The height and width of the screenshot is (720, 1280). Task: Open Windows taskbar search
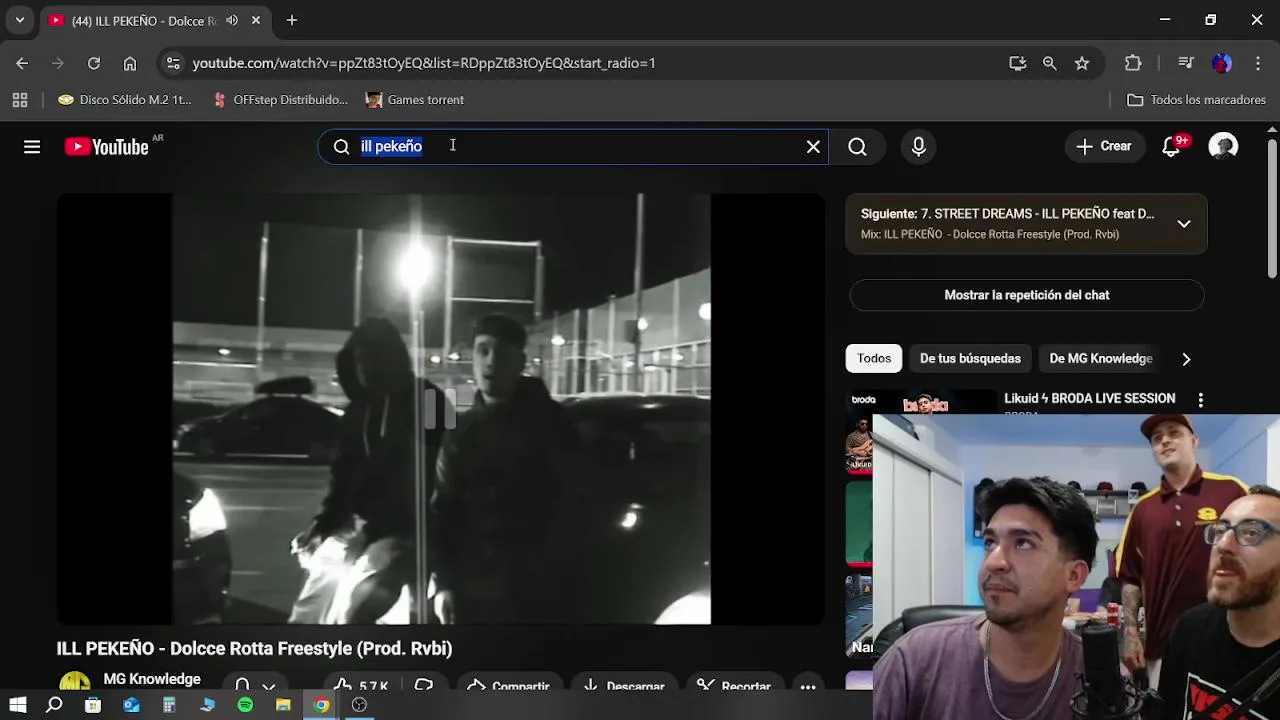tap(55, 705)
